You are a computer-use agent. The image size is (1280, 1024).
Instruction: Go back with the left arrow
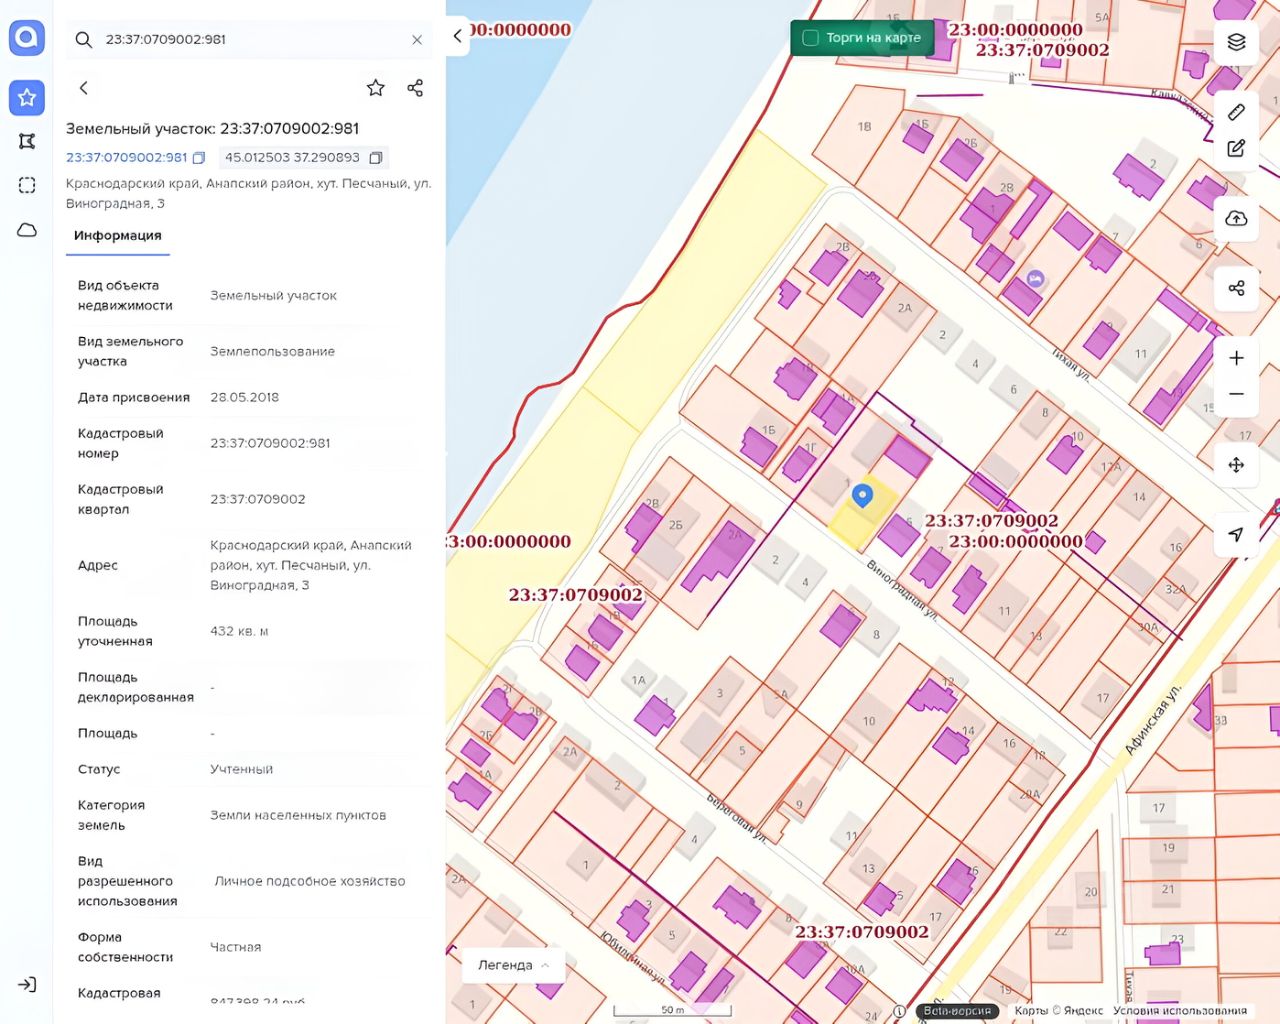click(x=84, y=88)
